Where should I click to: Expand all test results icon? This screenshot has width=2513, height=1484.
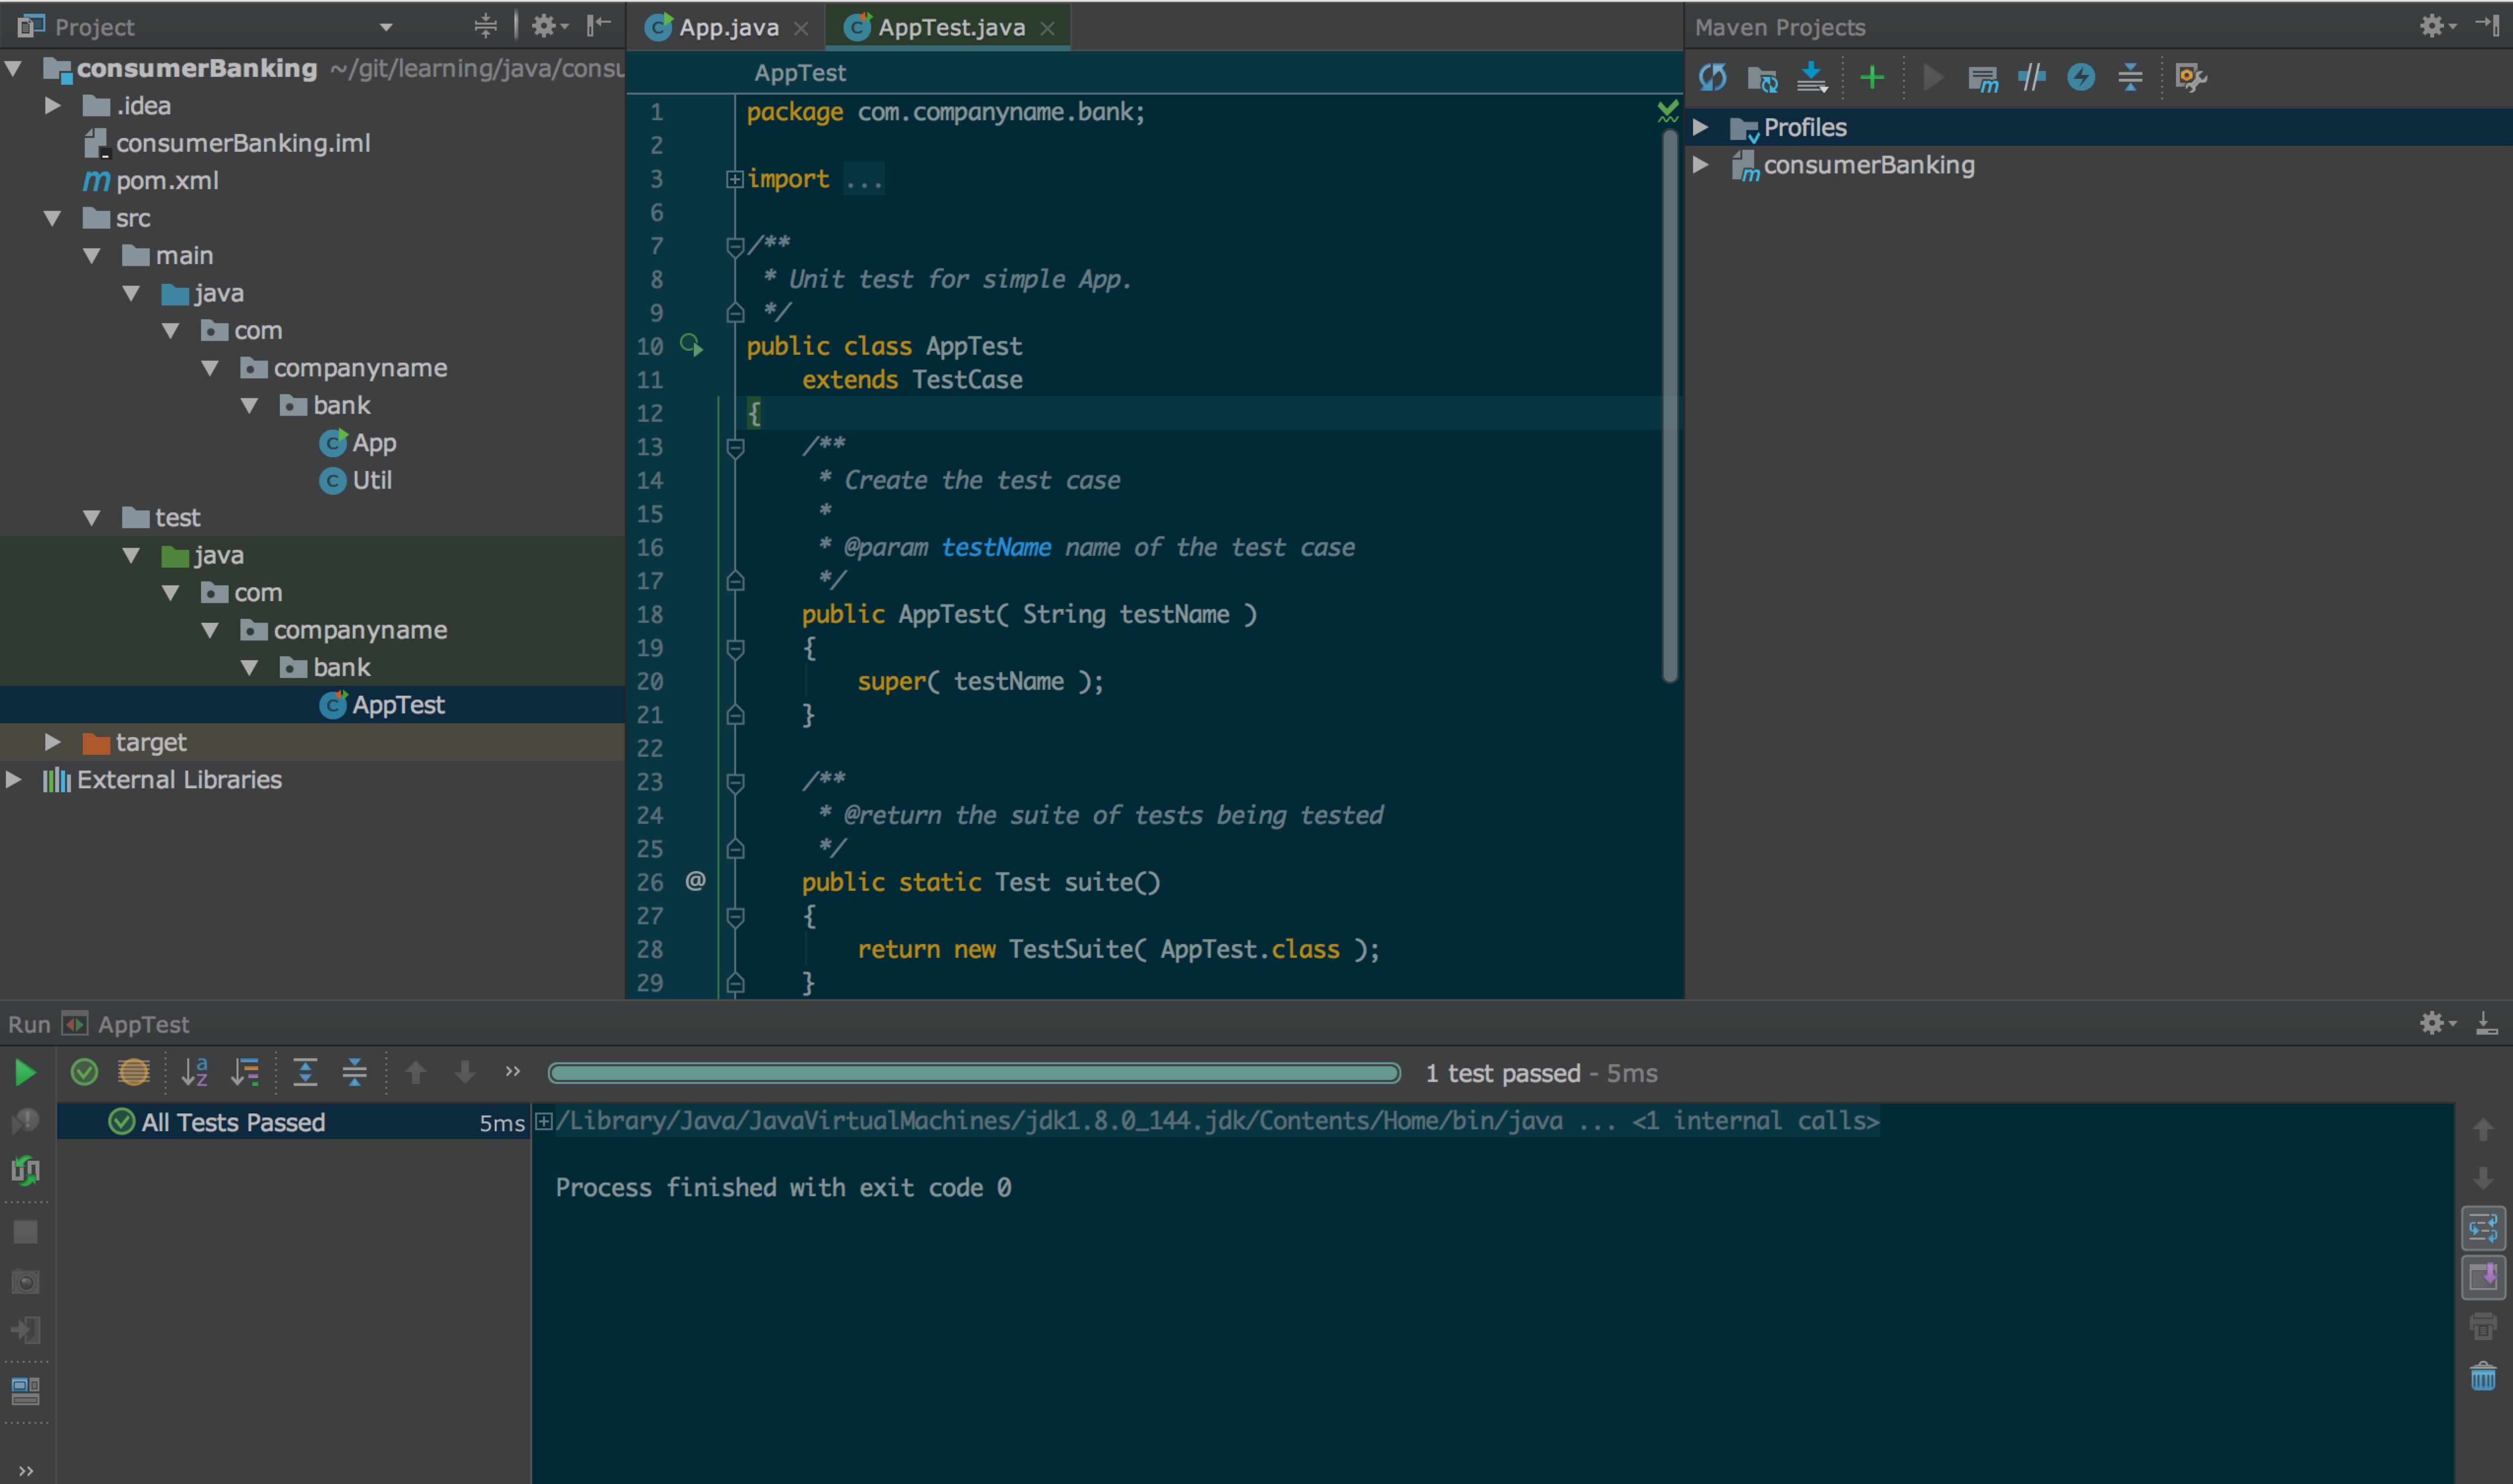point(305,1073)
